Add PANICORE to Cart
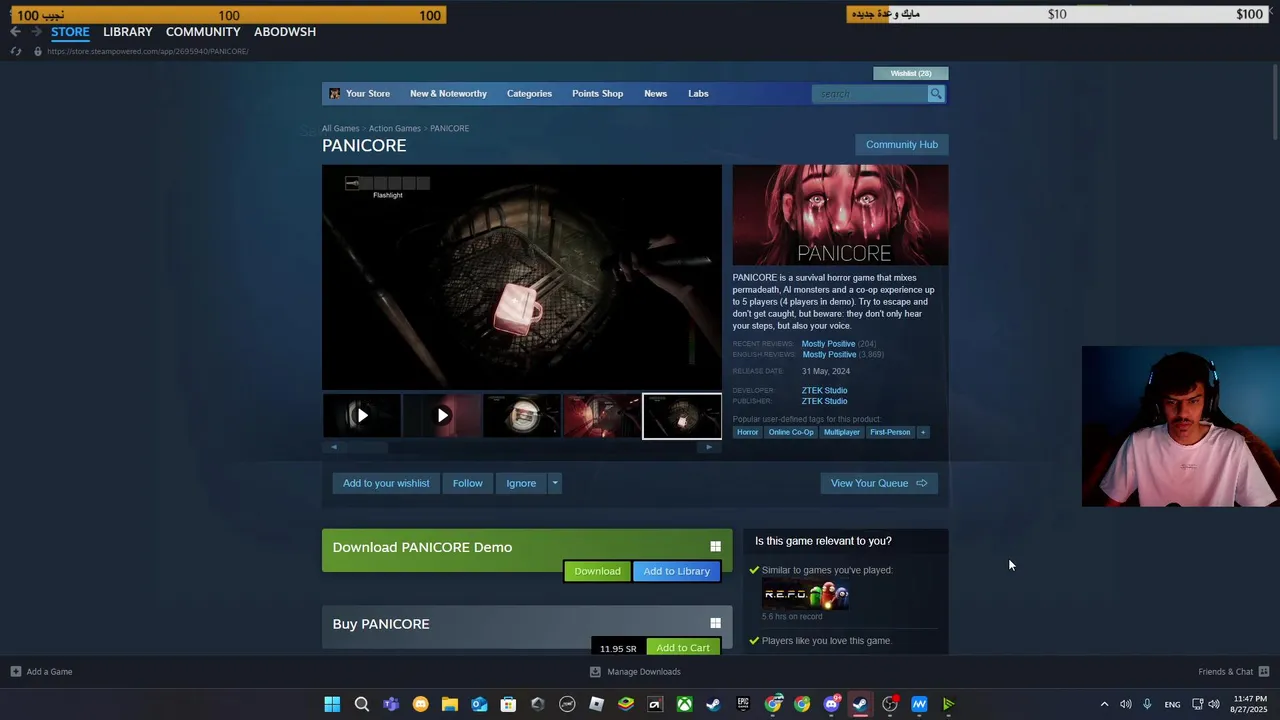This screenshot has height=720, width=1280. [x=683, y=648]
